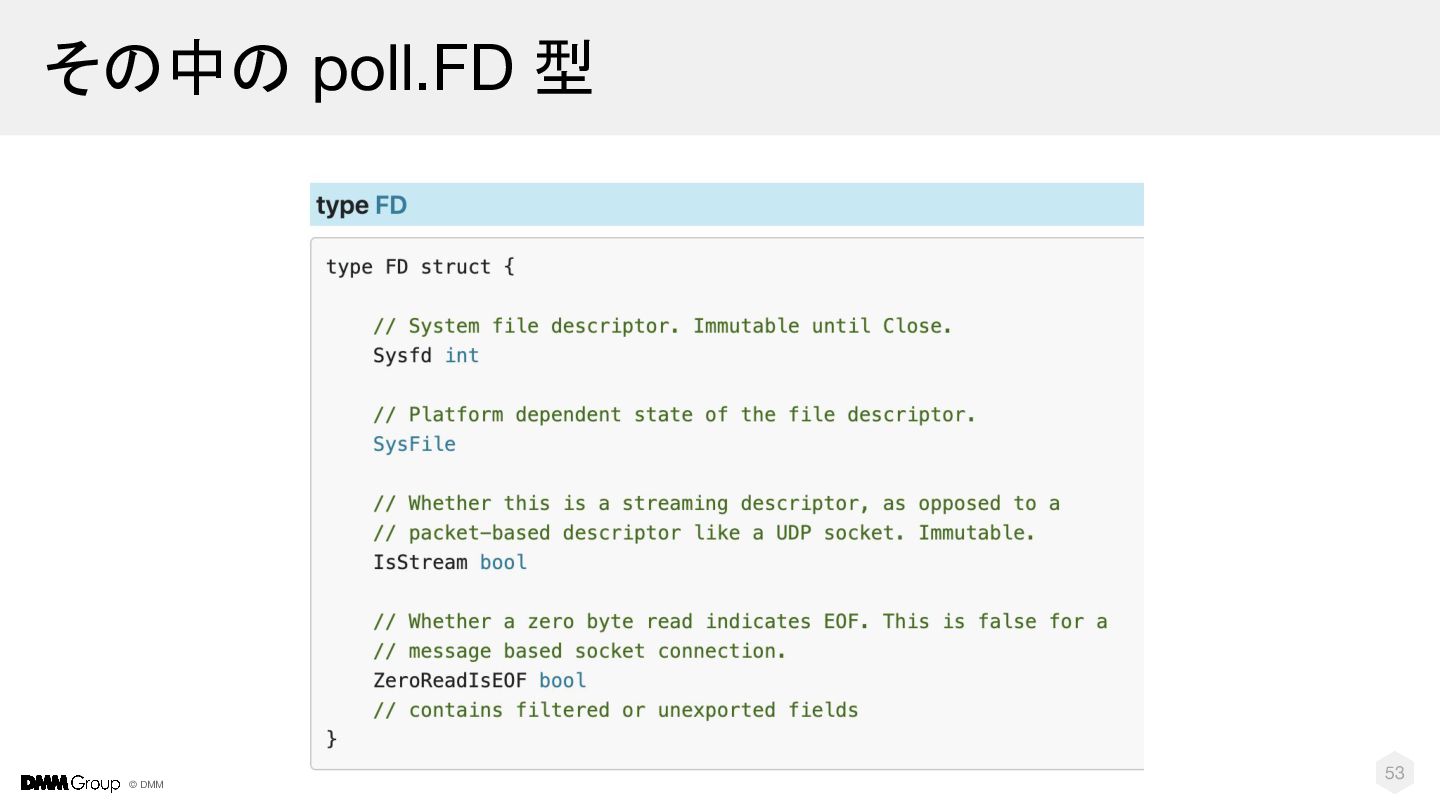Viewport: 1440px width, 810px height.
Task: Click the IsStream field name
Action: pos(420,562)
